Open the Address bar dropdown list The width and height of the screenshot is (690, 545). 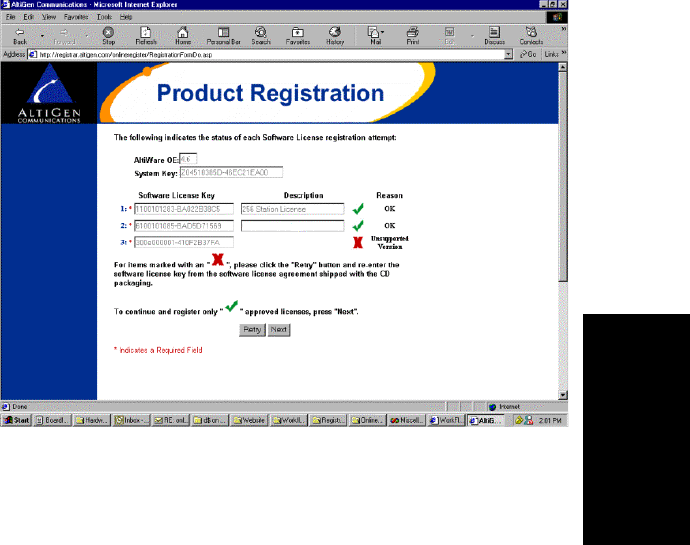pyautogui.click(x=509, y=54)
